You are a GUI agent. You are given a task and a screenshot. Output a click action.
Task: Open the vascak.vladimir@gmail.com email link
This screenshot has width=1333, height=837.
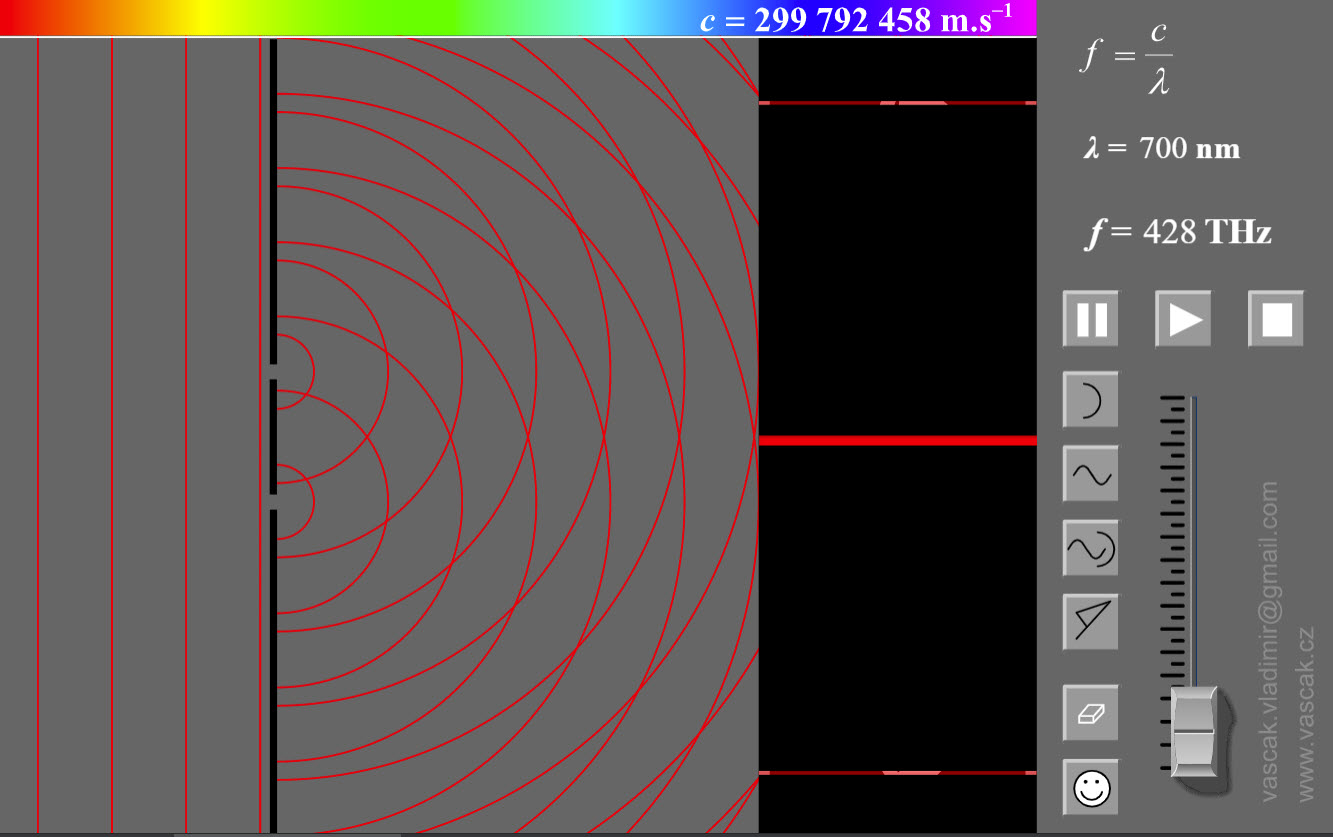click(1270, 641)
